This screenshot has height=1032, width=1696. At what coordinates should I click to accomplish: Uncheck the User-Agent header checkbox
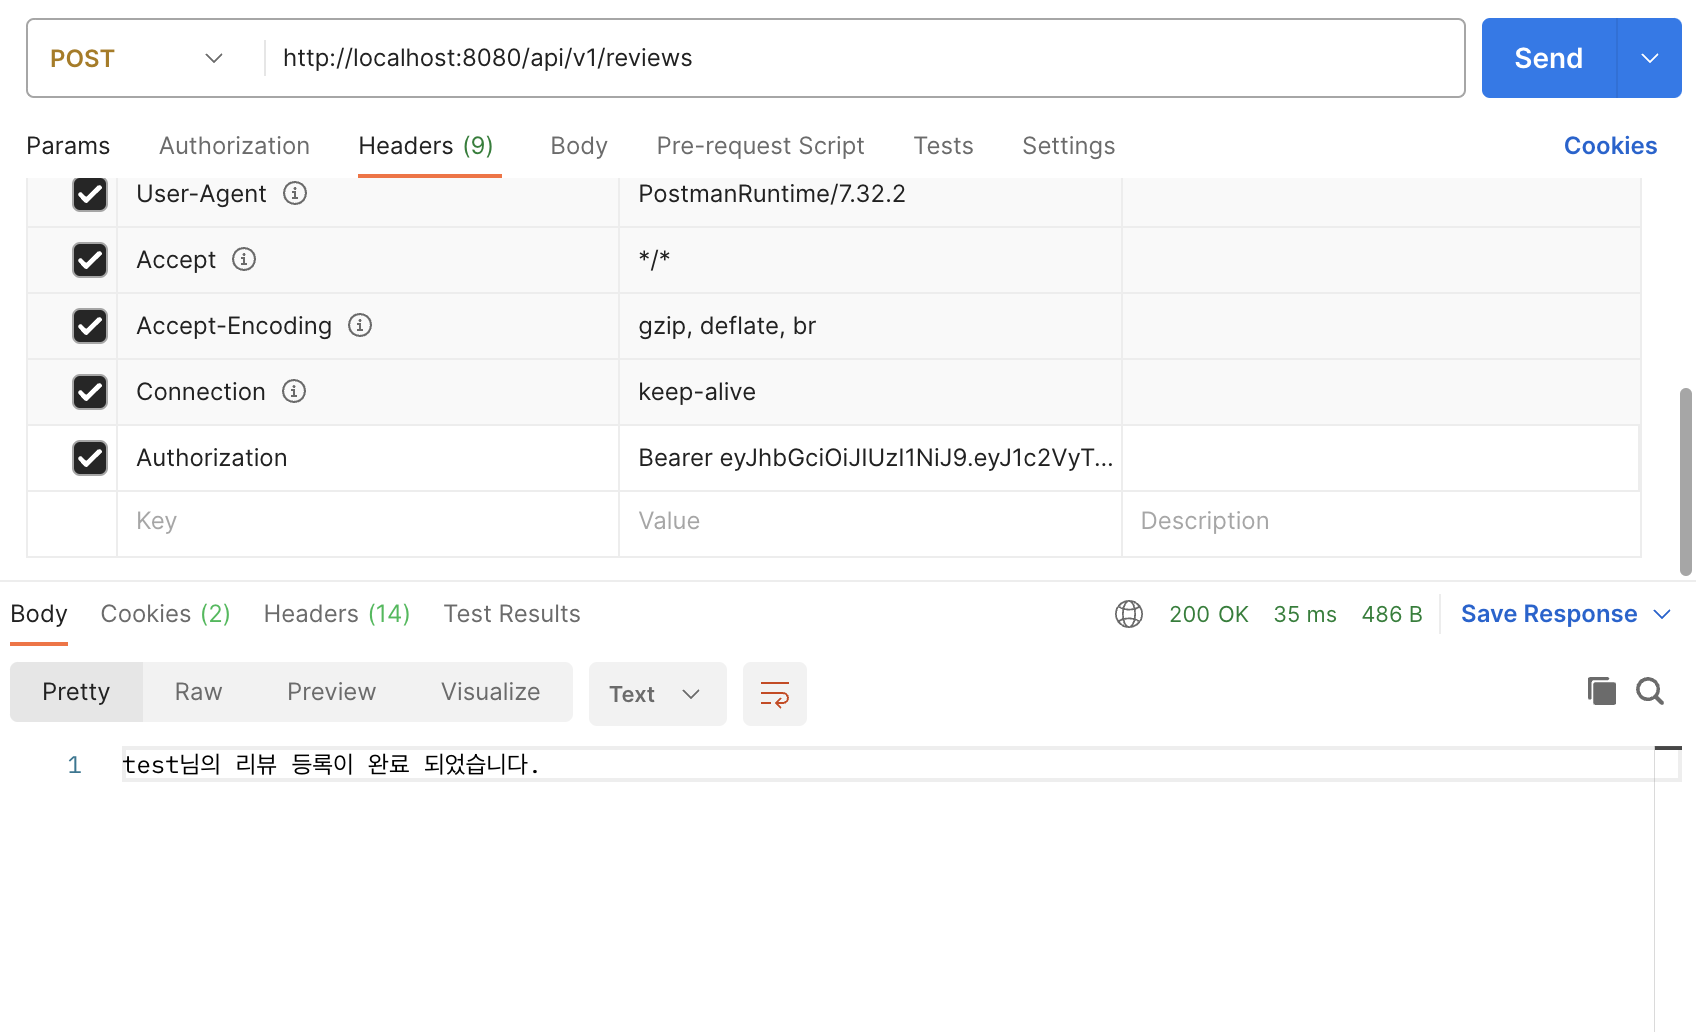[x=90, y=193]
